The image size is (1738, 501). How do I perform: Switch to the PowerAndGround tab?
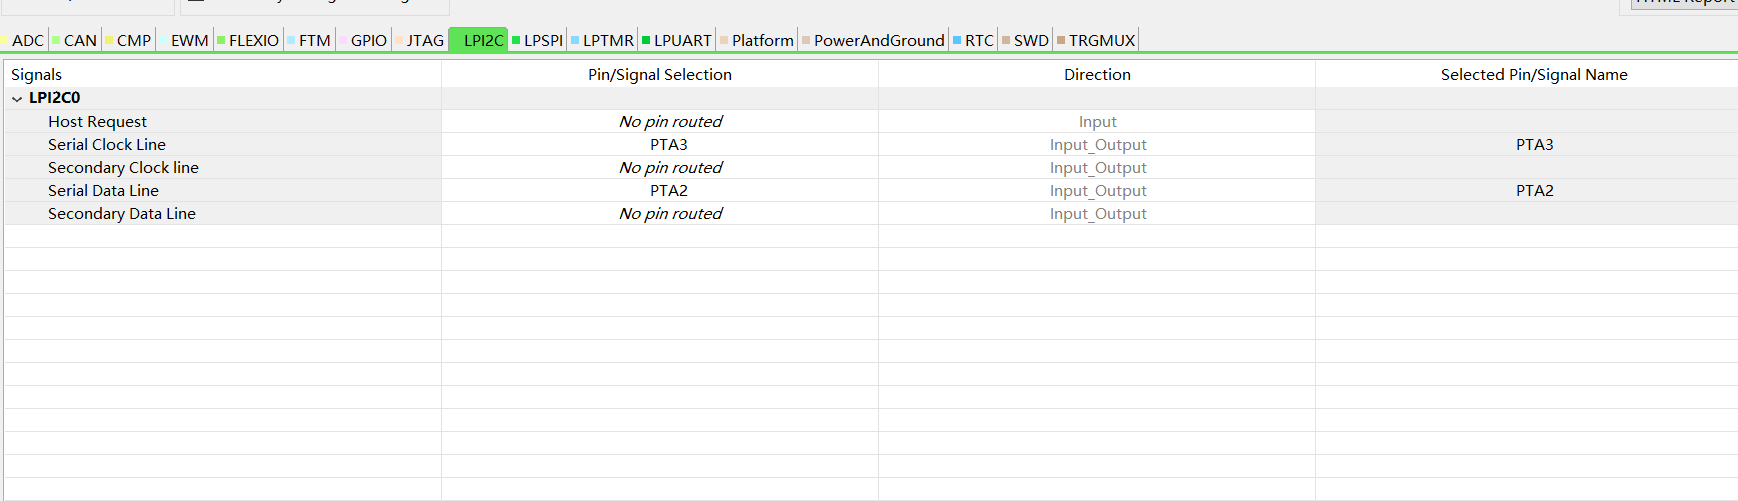(873, 40)
